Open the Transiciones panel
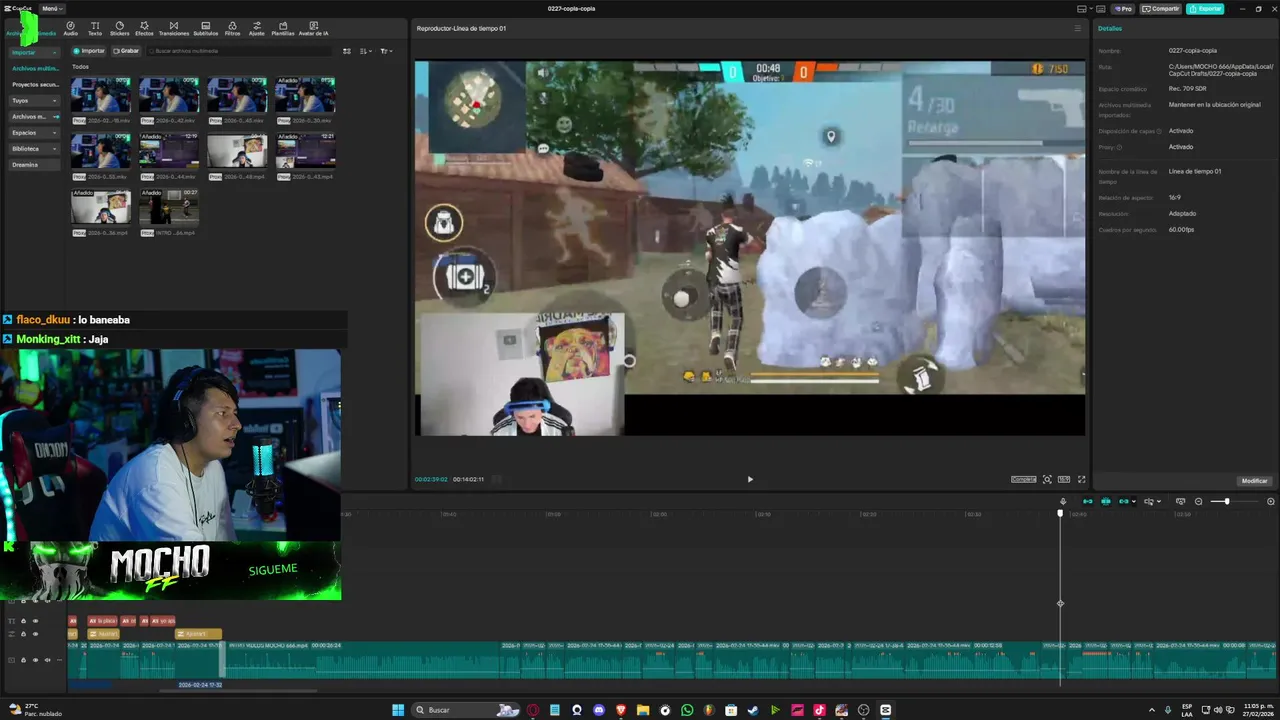The width and height of the screenshot is (1280, 720). 173,28
